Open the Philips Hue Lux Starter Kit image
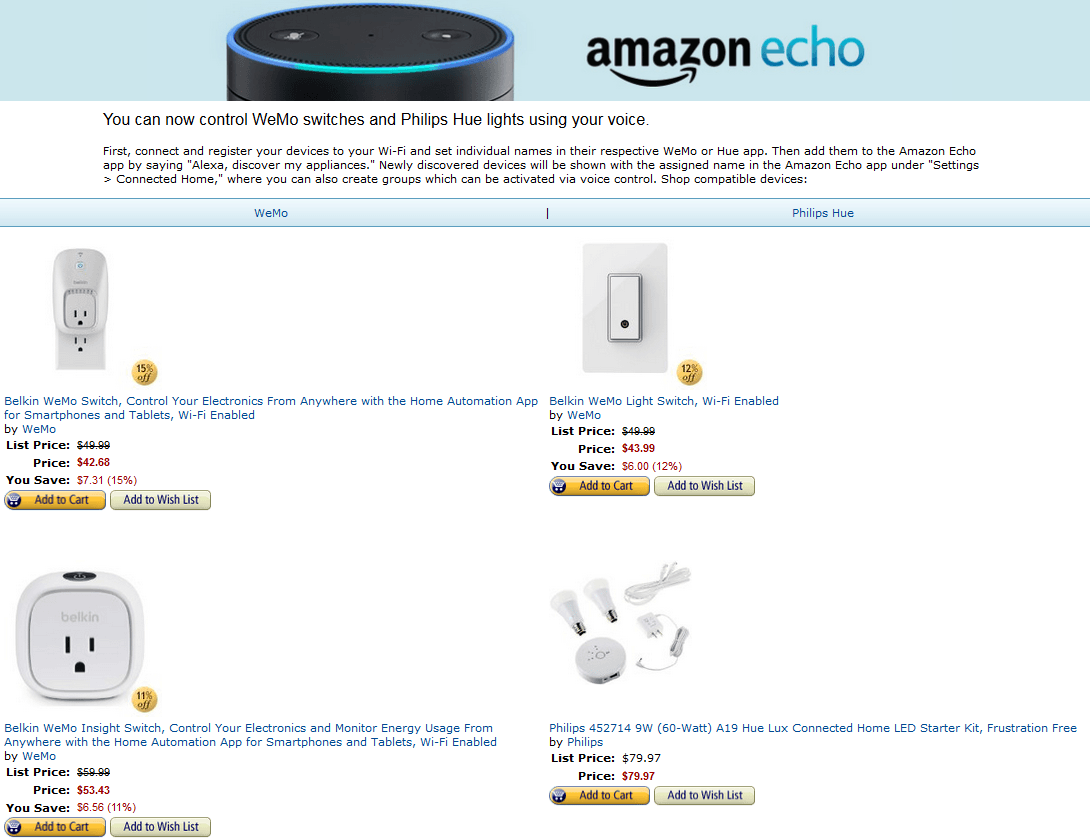1090x840 pixels. 620,622
